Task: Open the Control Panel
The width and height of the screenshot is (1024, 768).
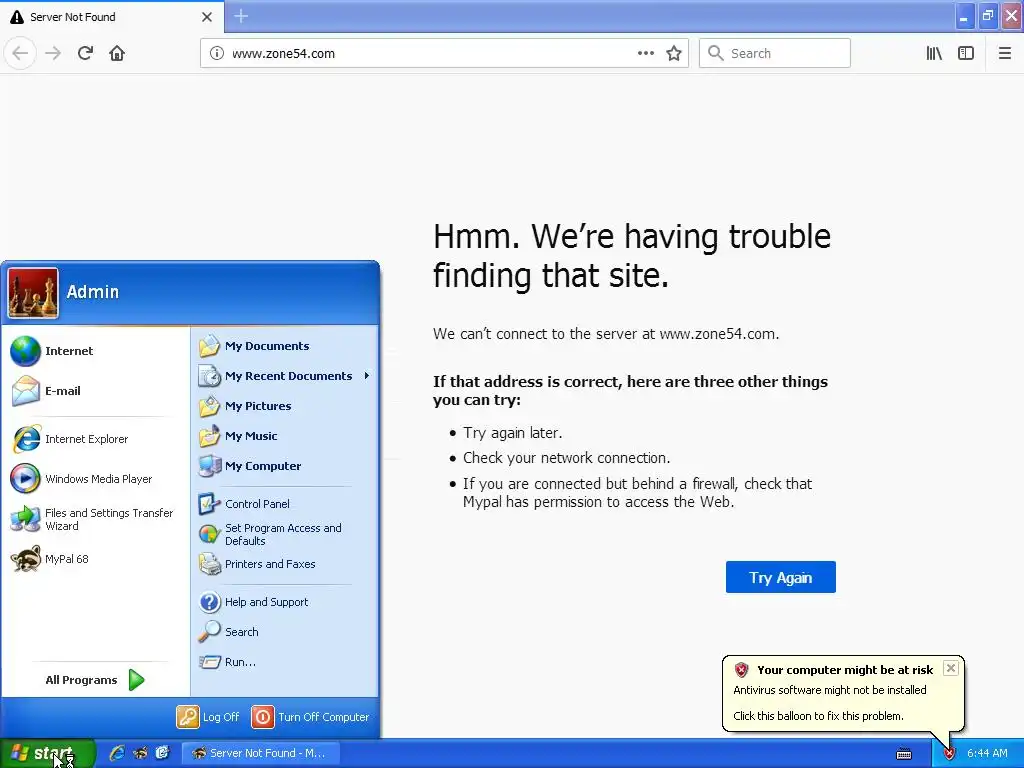Action: (x=285, y=504)
